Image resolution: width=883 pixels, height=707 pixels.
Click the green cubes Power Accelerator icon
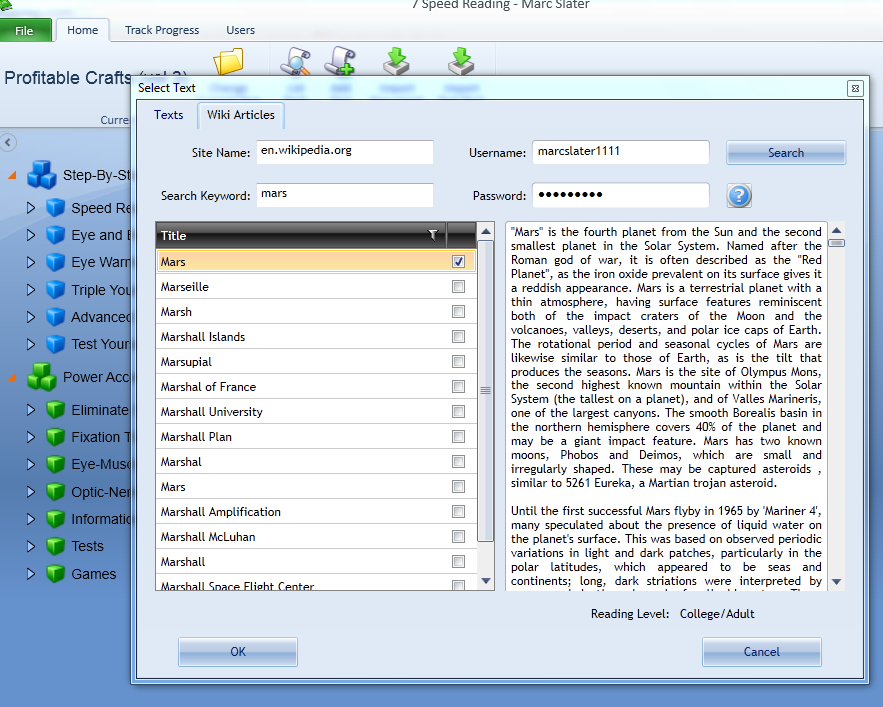[42, 377]
